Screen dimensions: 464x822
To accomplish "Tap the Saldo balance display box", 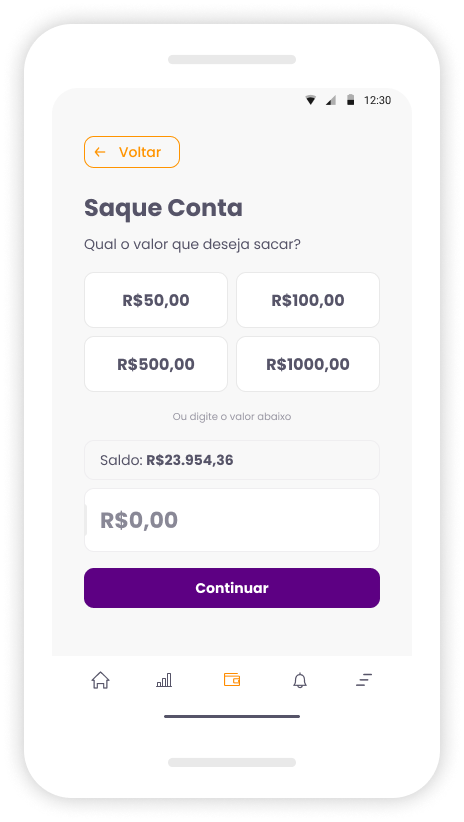I will pyautogui.click(x=232, y=460).
